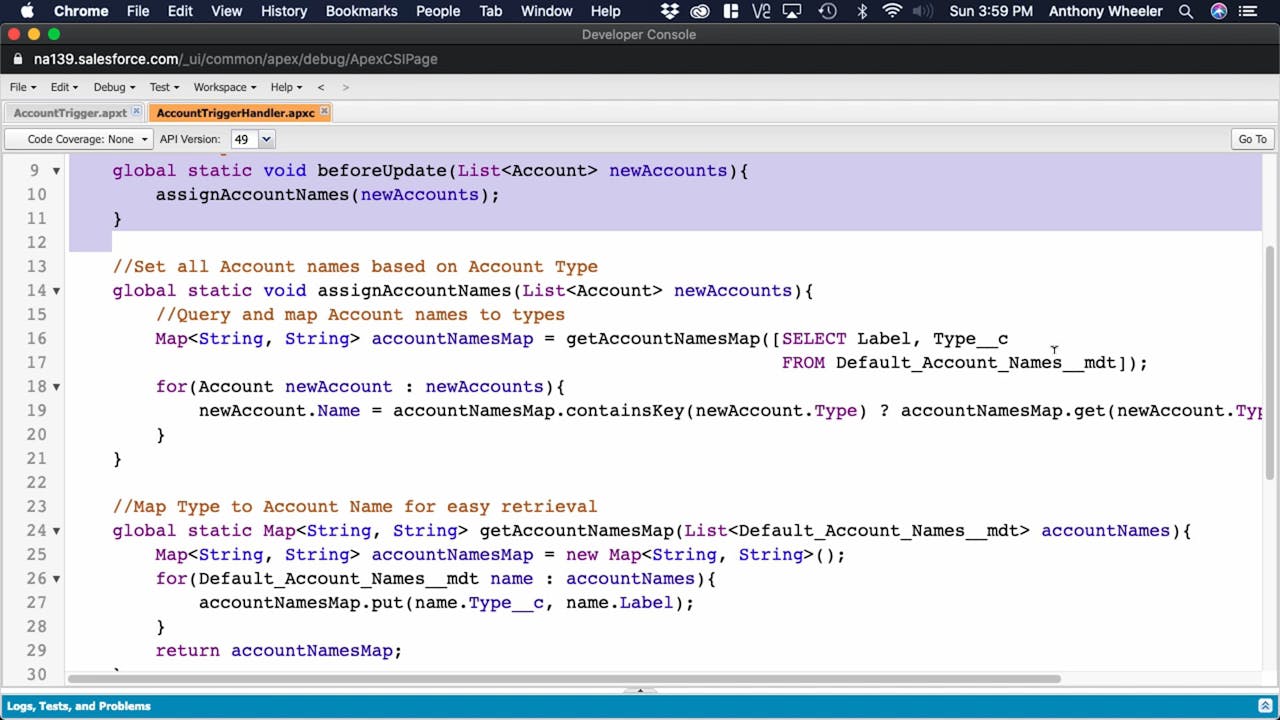Click the comment "//Set all Account names based on Account Type"
This screenshot has width=1280, height=720.
tap(355, 267)
